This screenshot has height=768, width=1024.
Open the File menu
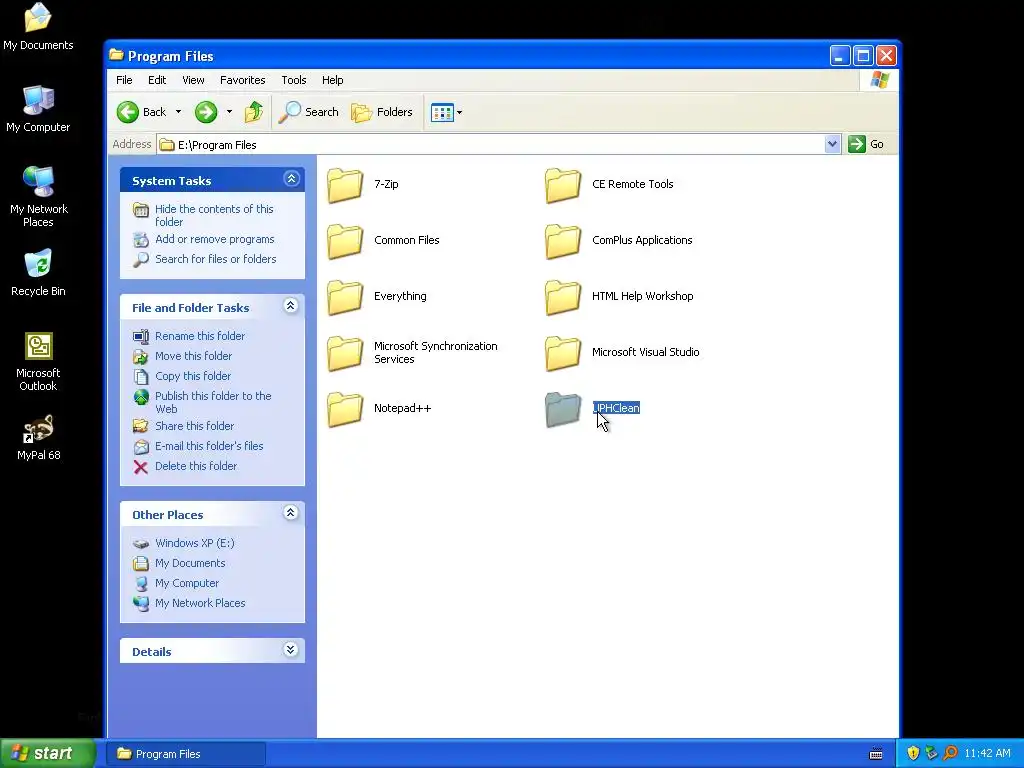click(124, 80)
